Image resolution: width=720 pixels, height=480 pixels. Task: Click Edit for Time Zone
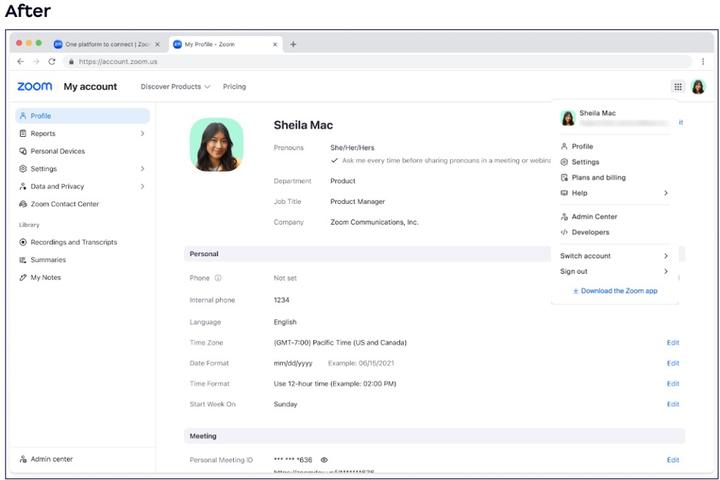point(673,343)
